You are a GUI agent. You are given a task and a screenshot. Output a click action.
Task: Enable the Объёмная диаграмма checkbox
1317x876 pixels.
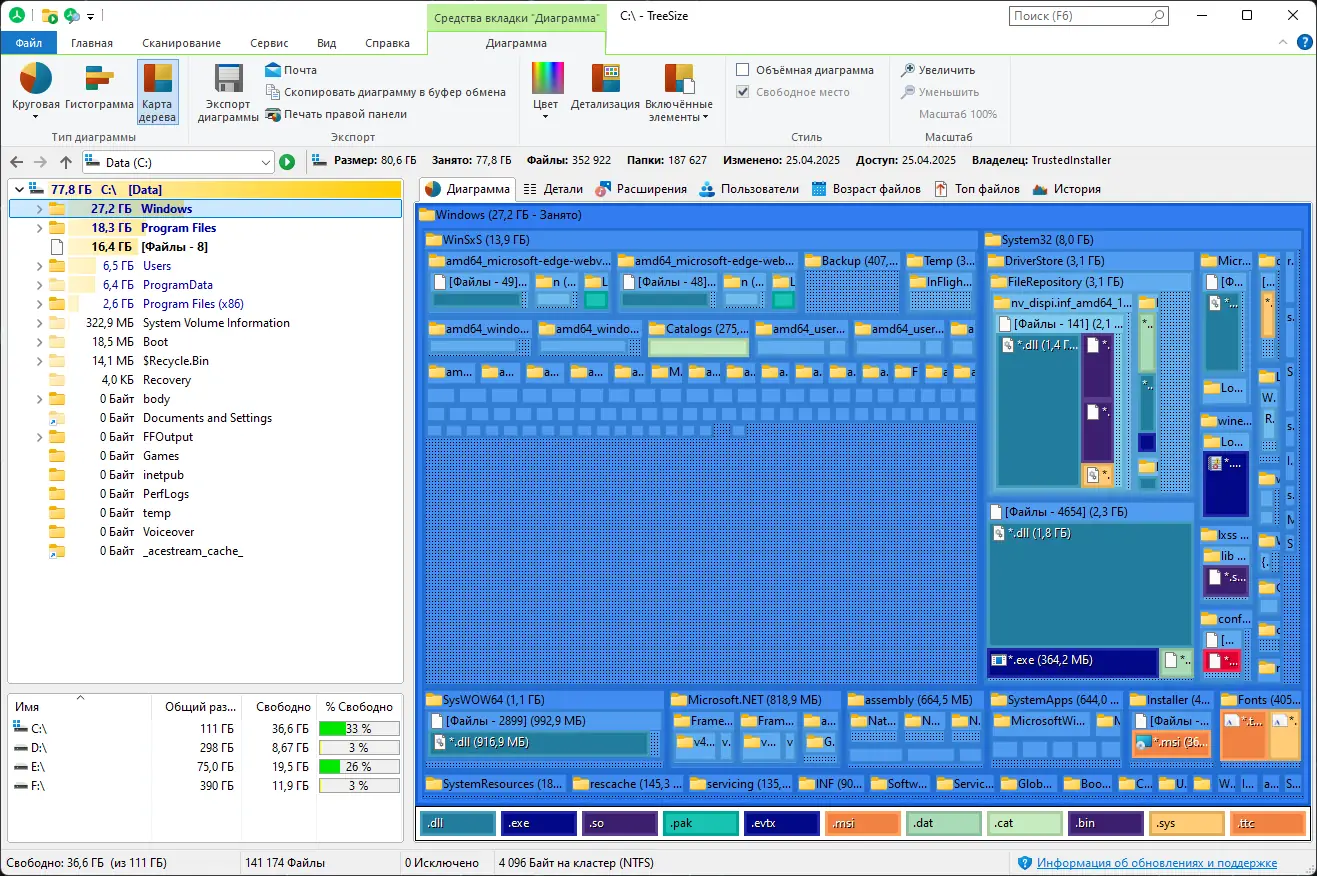(743, 70)
